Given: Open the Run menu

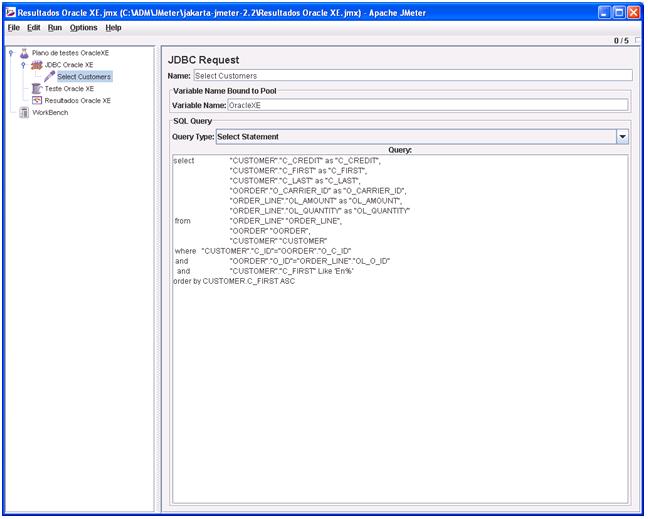Looking at the screenshot, I should point(55,27).
